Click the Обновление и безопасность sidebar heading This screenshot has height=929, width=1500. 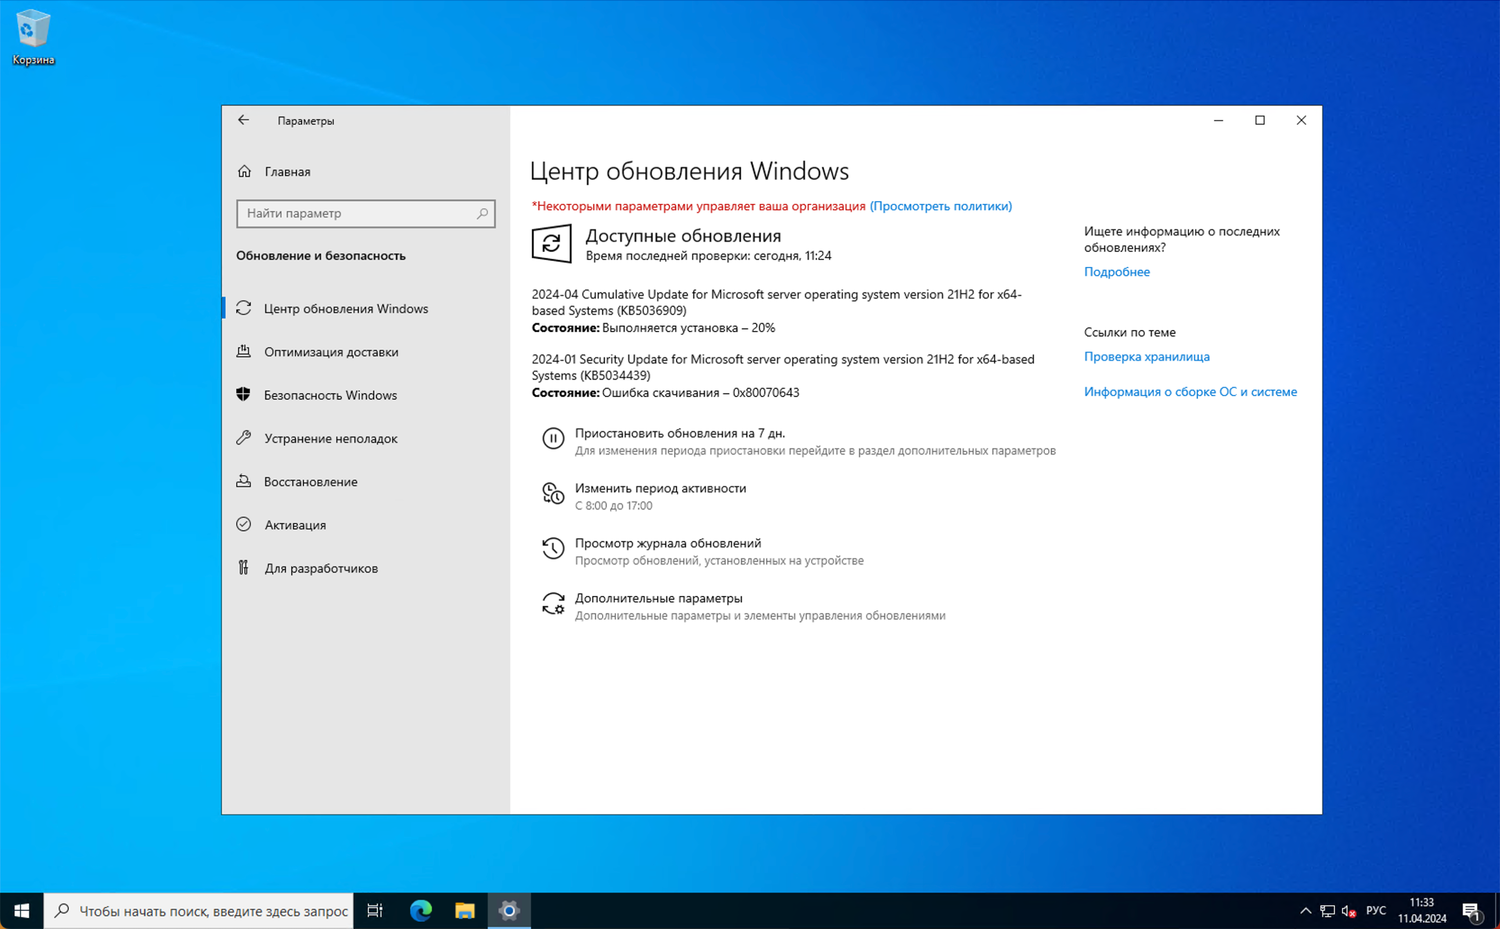point(321,256)
